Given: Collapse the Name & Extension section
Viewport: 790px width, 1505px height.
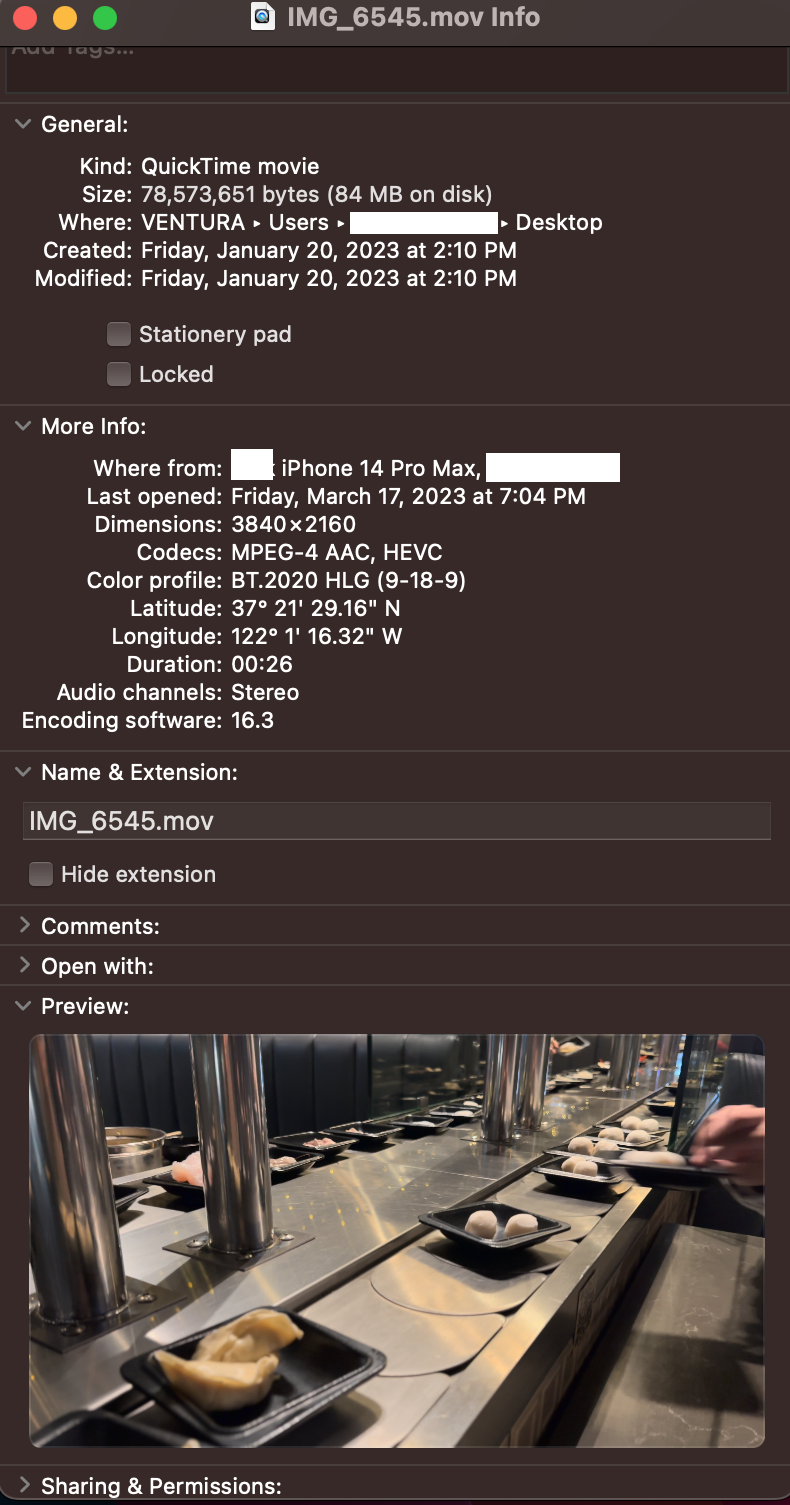Looking at the screenshot, I should 23,772.
